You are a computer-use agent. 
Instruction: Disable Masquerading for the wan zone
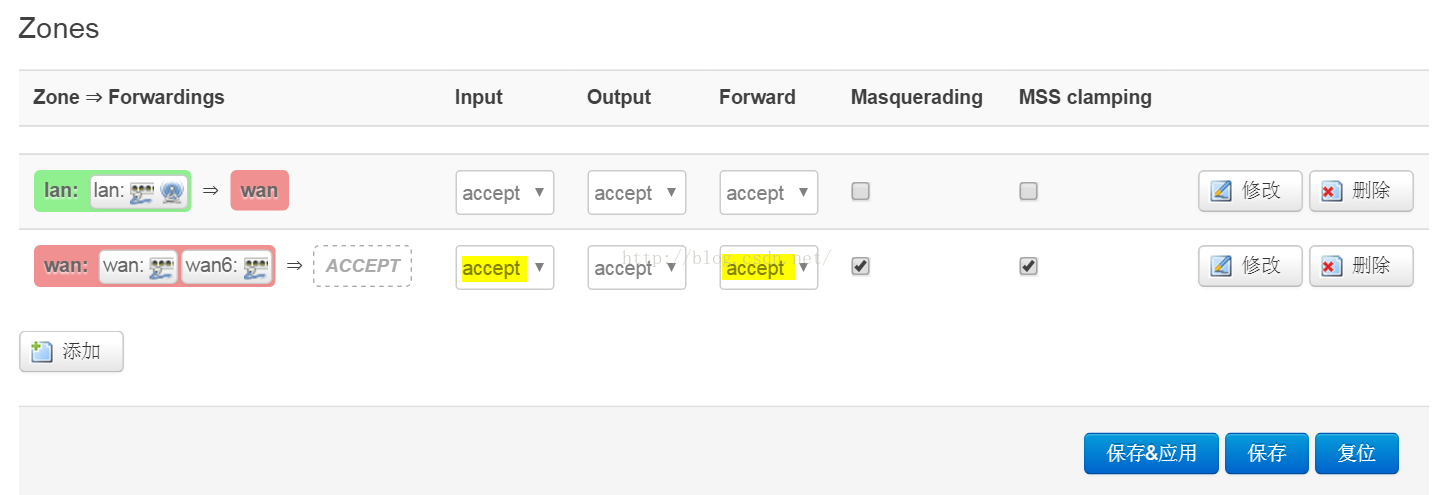point(860,266)
